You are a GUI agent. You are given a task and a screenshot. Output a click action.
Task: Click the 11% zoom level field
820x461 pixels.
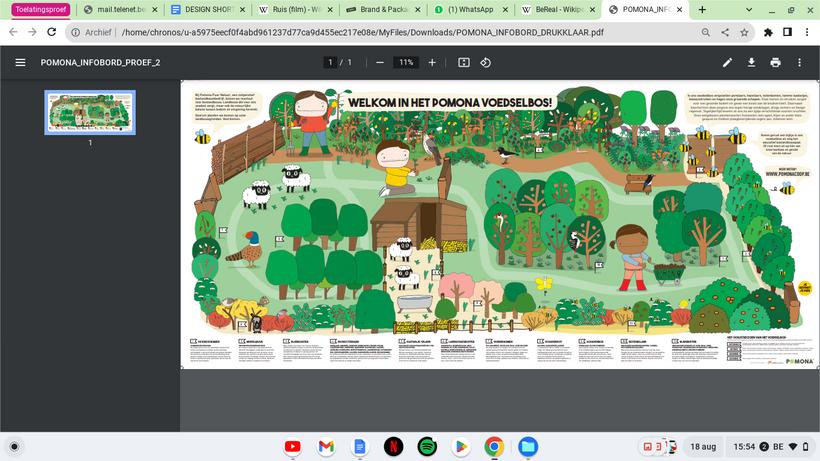[x=406, y=62]
